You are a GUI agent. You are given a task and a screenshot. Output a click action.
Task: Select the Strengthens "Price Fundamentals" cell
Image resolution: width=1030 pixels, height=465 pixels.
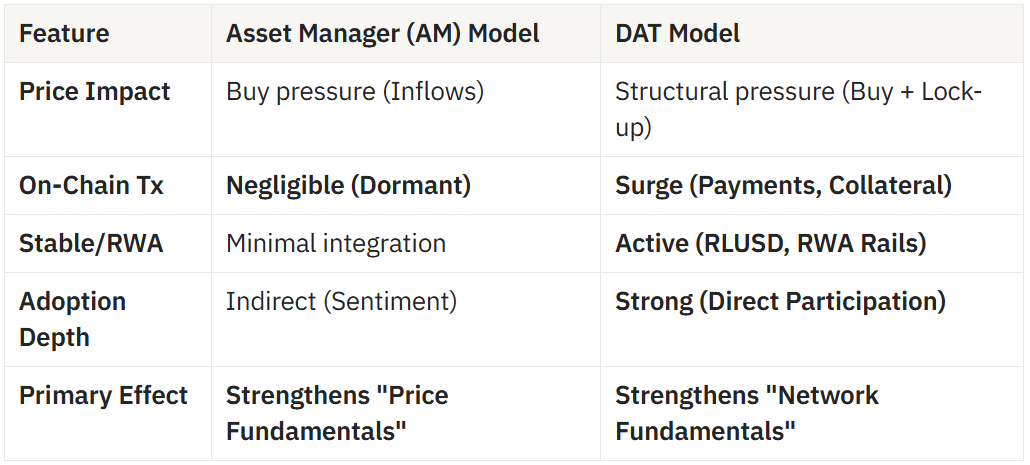337,412
